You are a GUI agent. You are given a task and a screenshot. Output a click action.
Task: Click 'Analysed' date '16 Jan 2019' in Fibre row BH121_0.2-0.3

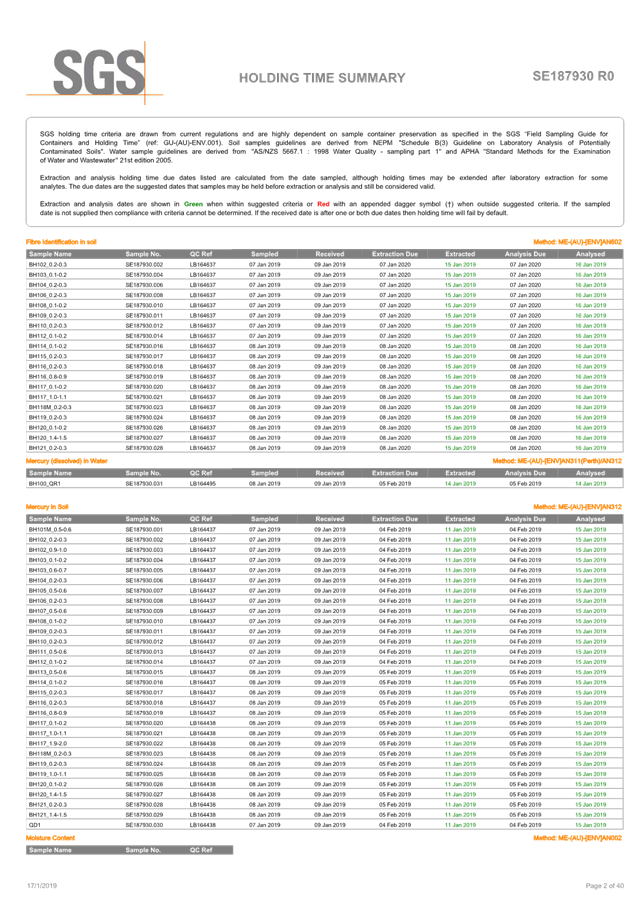tap(590, 448)
